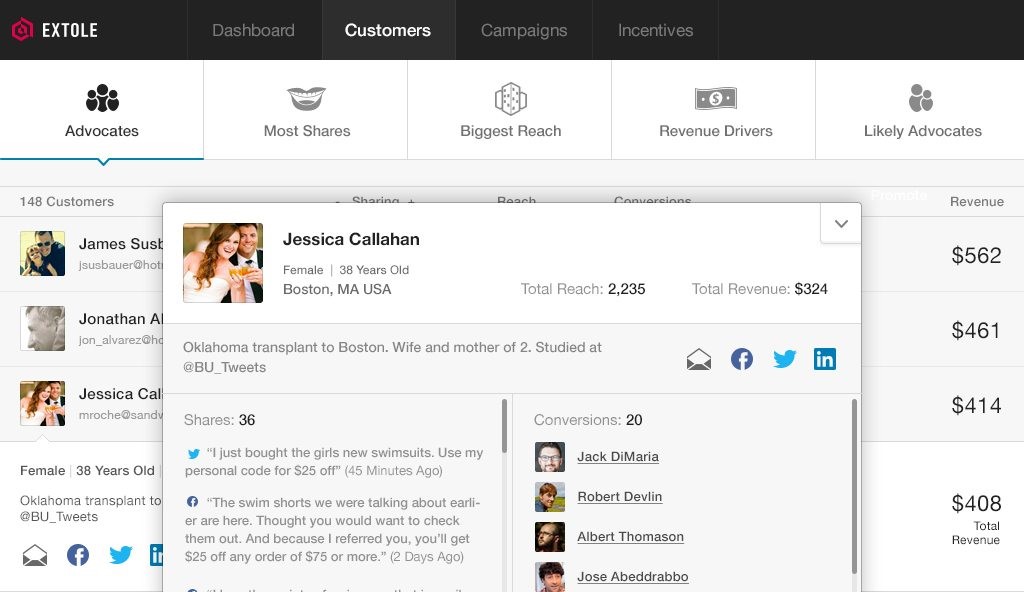Click LinkedIn icon in Jessica's popup card

(825, 360)
